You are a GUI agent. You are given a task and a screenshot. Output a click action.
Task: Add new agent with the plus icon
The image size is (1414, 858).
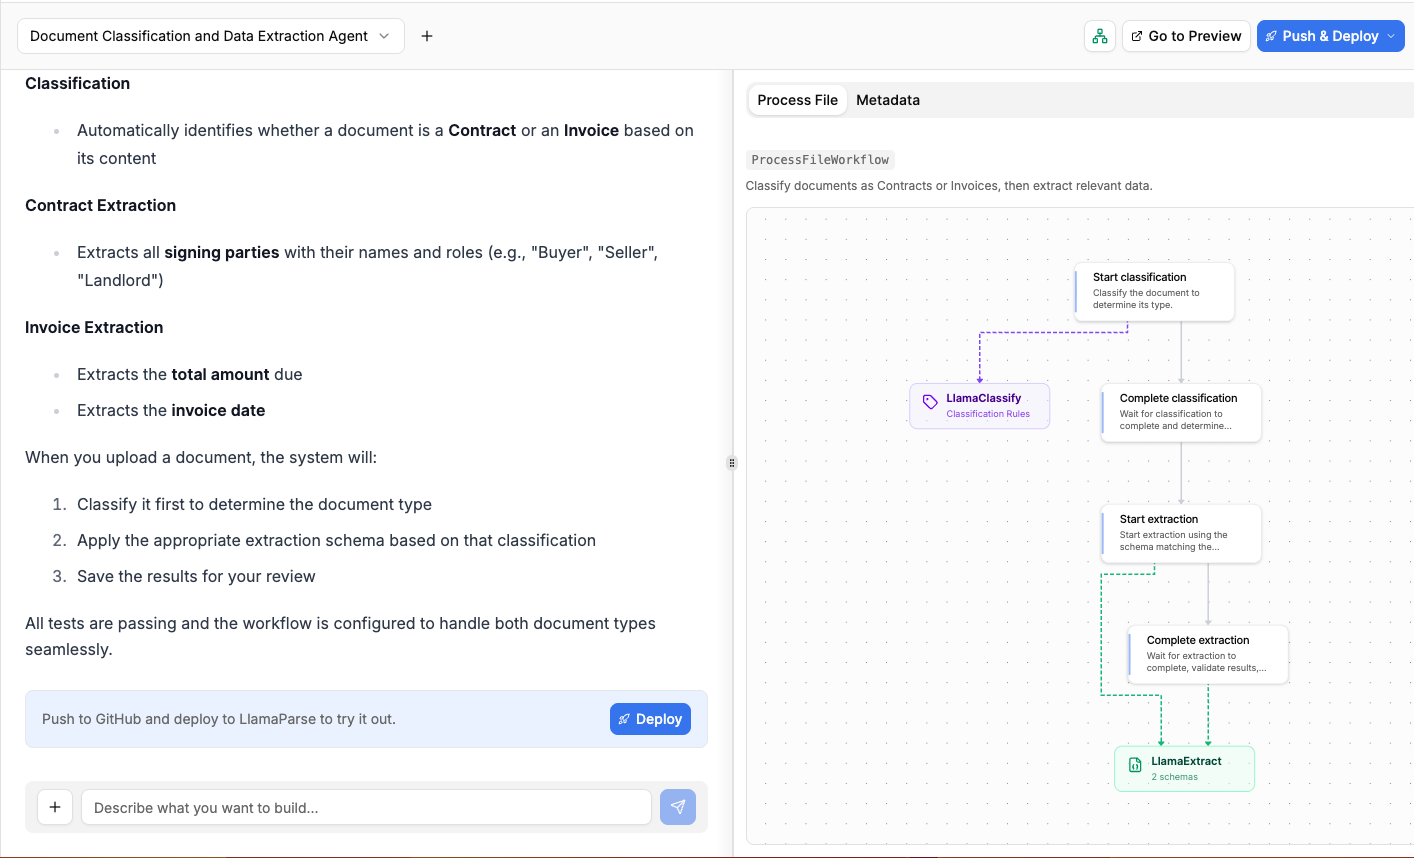pyautogui.click(x=427, y=35)
